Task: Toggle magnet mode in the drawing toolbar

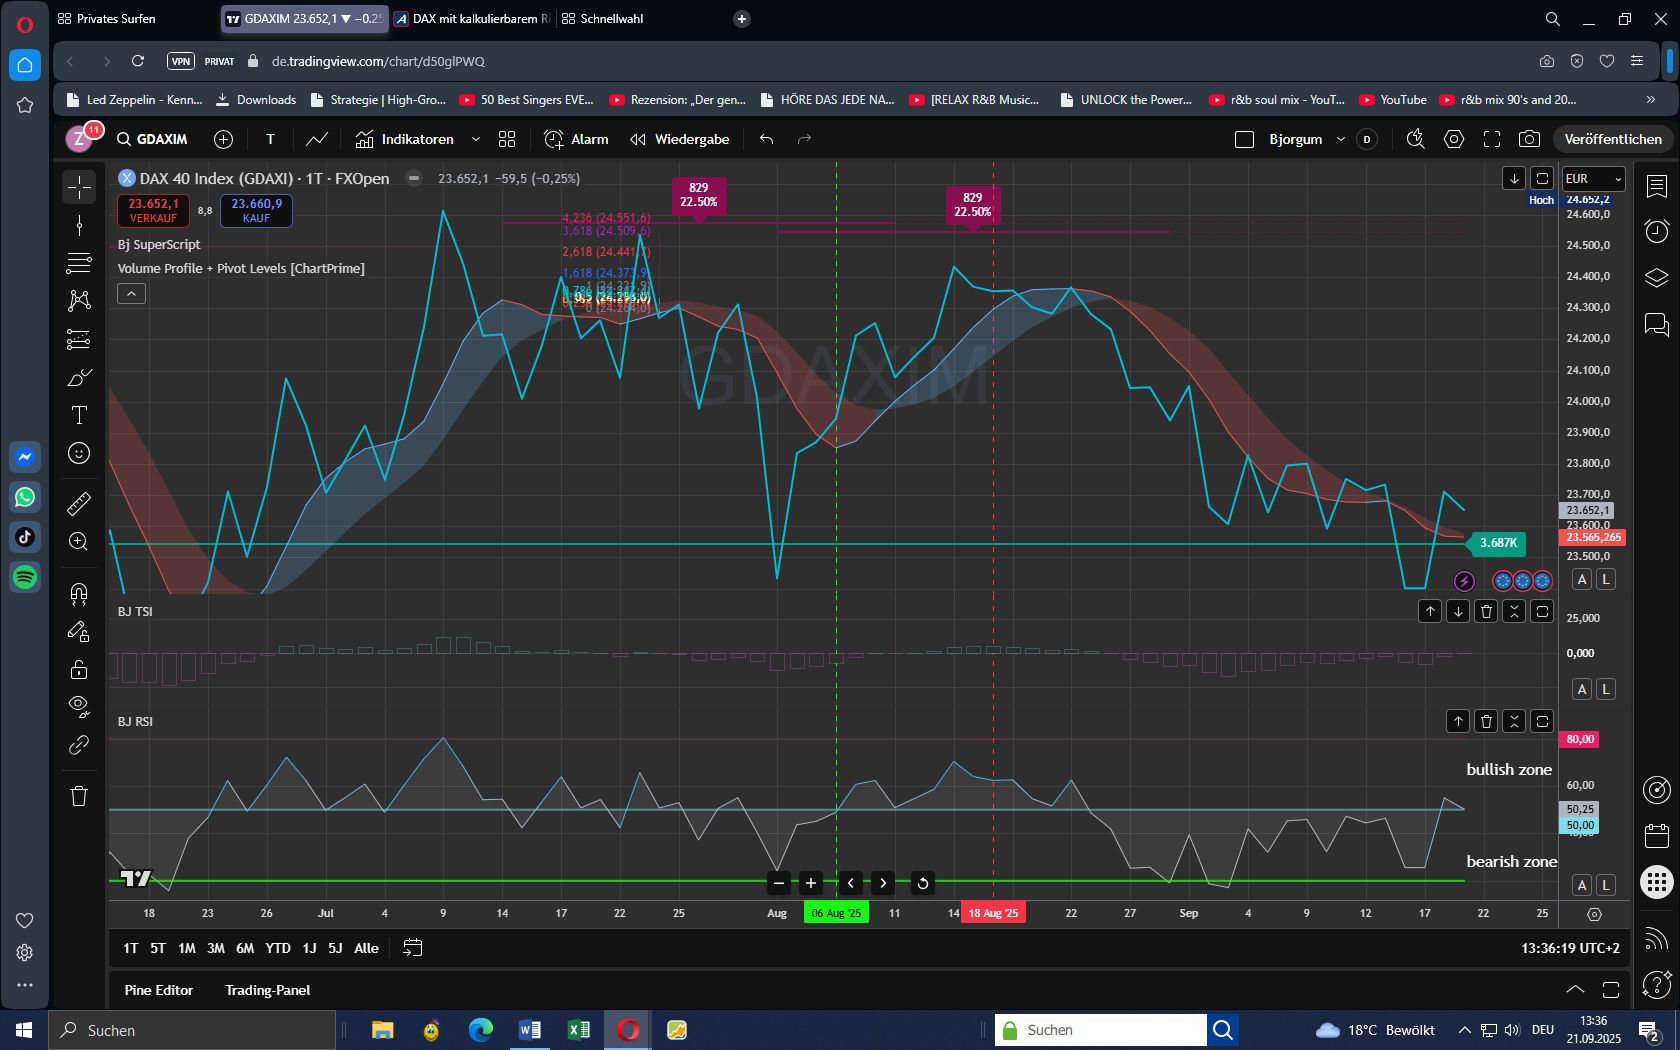Action: point(78,594)
